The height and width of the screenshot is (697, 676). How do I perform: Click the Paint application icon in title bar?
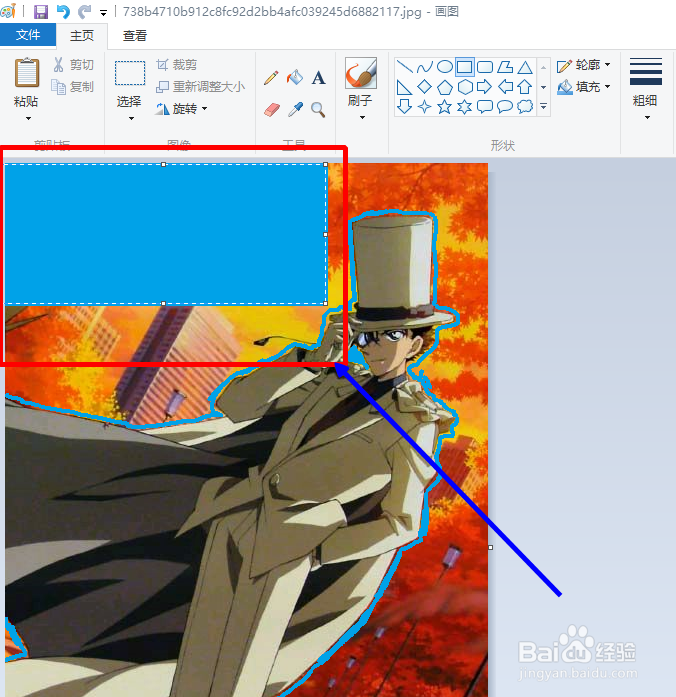tap(8, 11)
